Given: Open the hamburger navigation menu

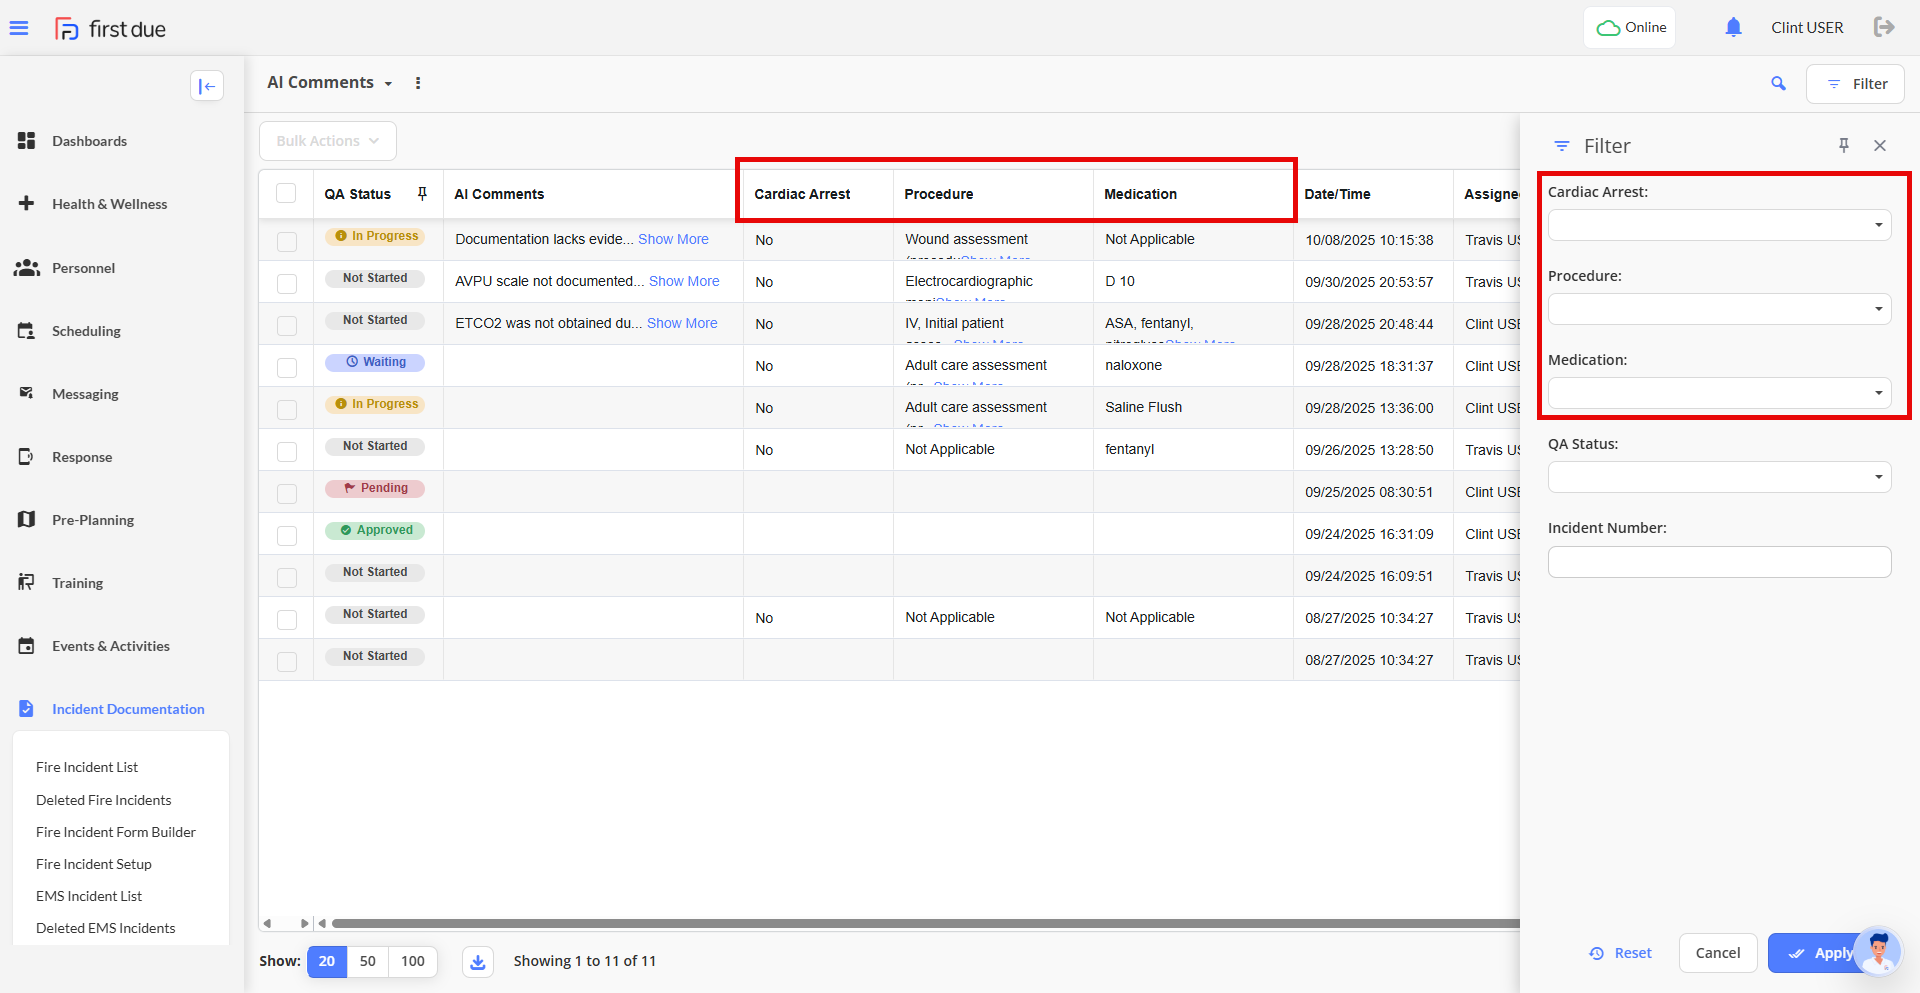Looking at the screenshot, I should pos(19,28).
